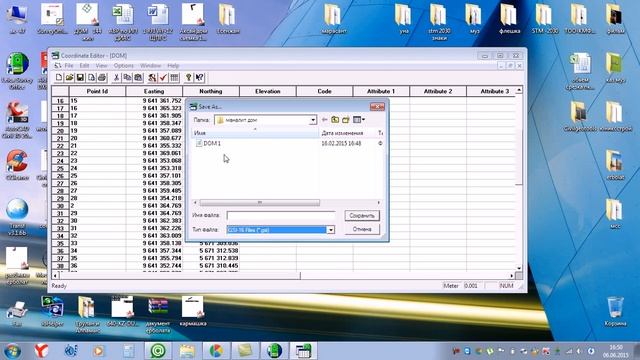Click the Coordinate Editor taskbar icon

coord(303,351)
